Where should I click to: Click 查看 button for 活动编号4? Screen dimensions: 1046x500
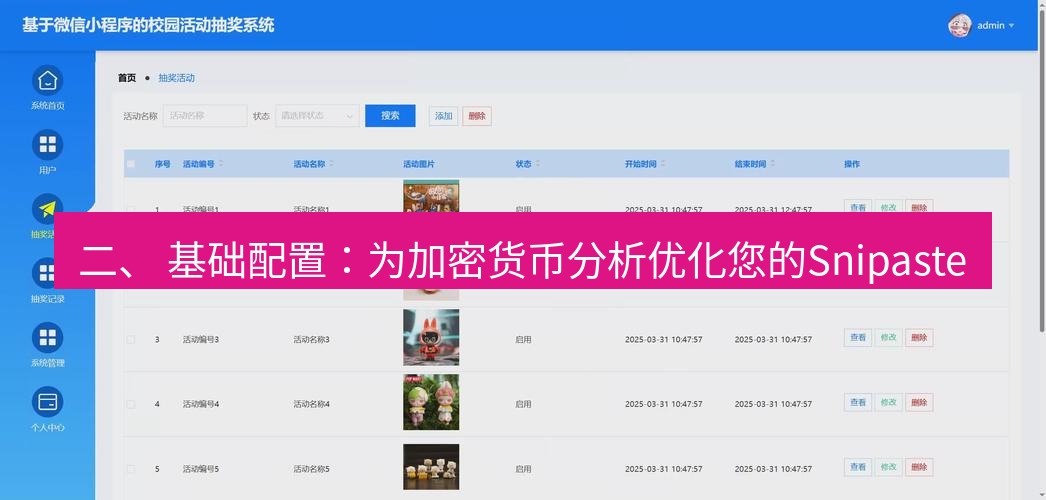(x=858, y=403)
